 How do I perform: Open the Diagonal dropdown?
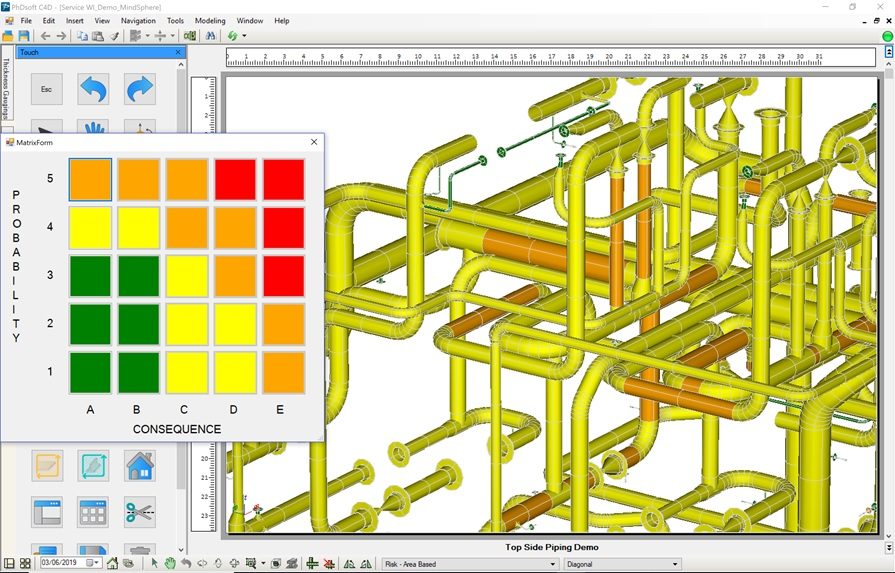(622, 564)
